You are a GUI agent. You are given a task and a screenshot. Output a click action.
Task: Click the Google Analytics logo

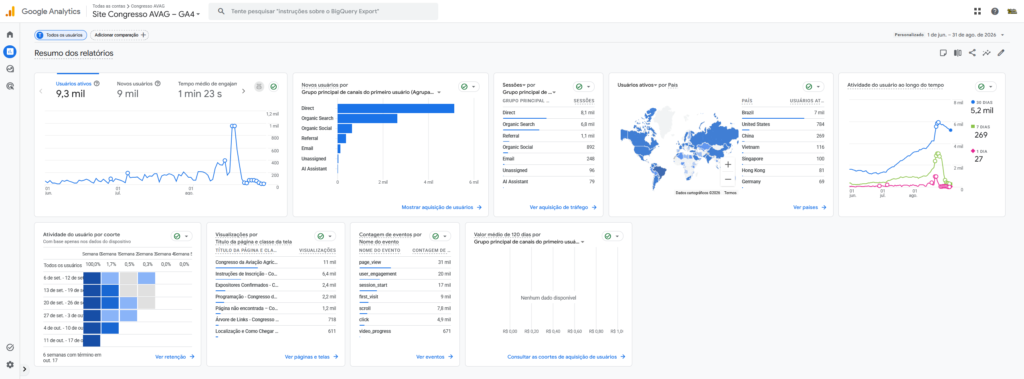coord(43,11)
